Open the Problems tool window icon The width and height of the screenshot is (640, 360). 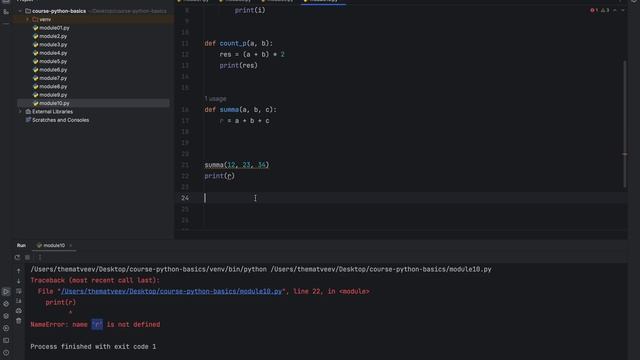[x=6, y=352]
